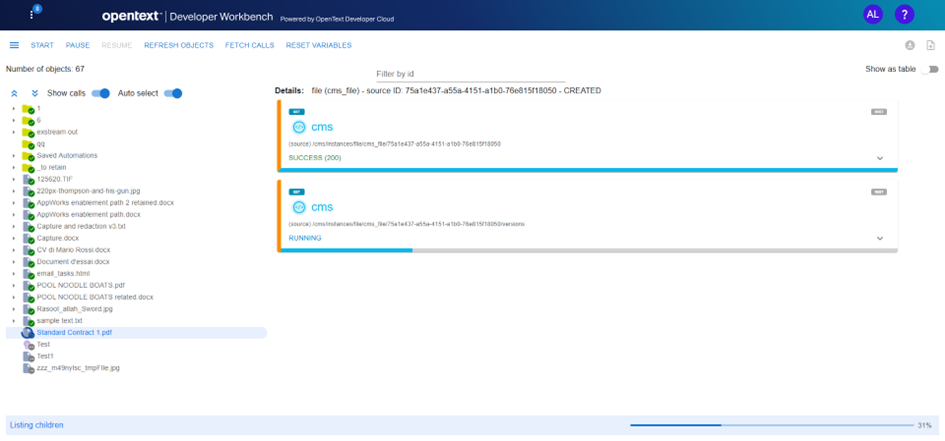Click the RUNNING call card progress bar
The image size is (945, 441).
589,250
